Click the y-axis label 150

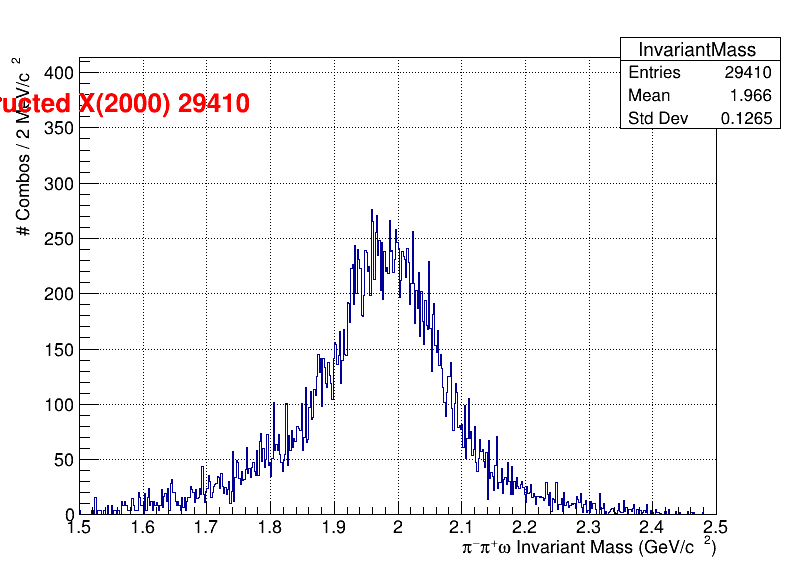(x=59, y=350)
